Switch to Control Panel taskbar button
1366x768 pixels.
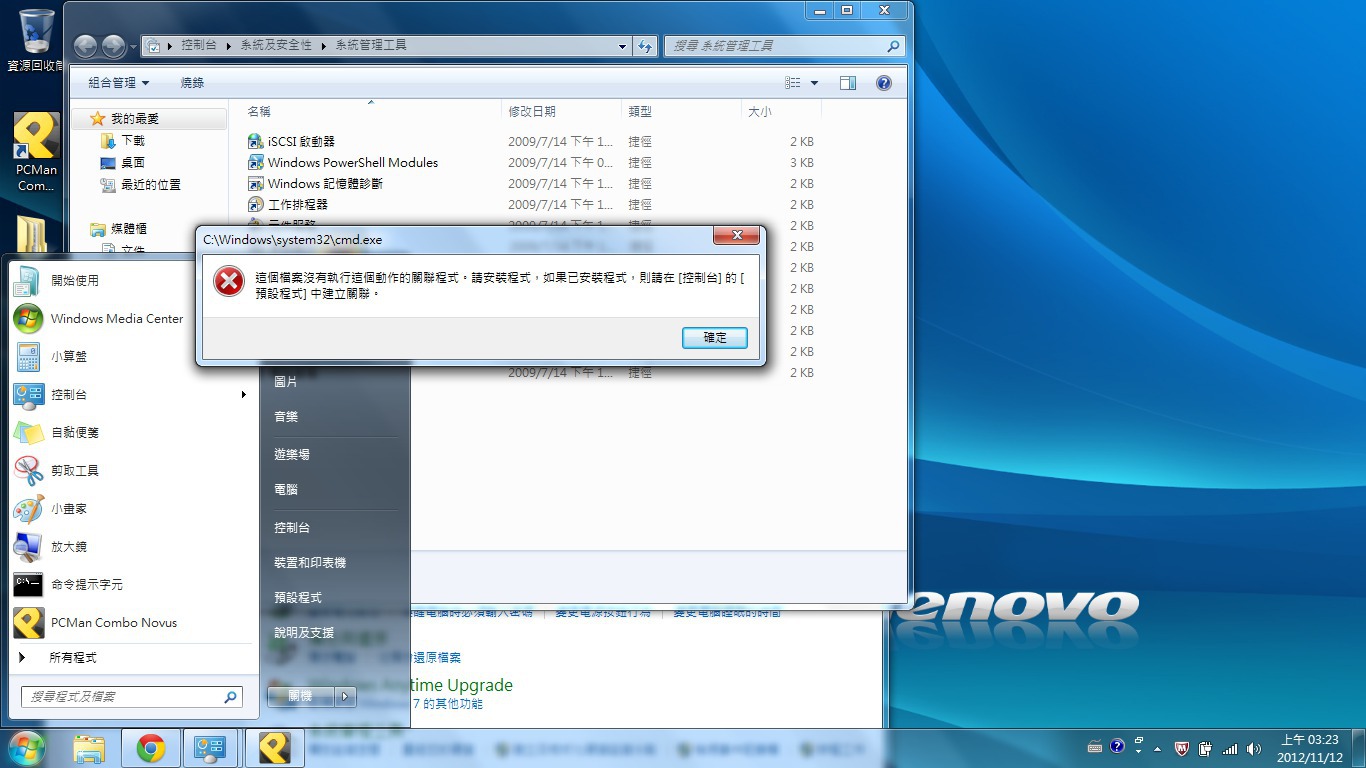pyautogui.click(x=211, y=748)
